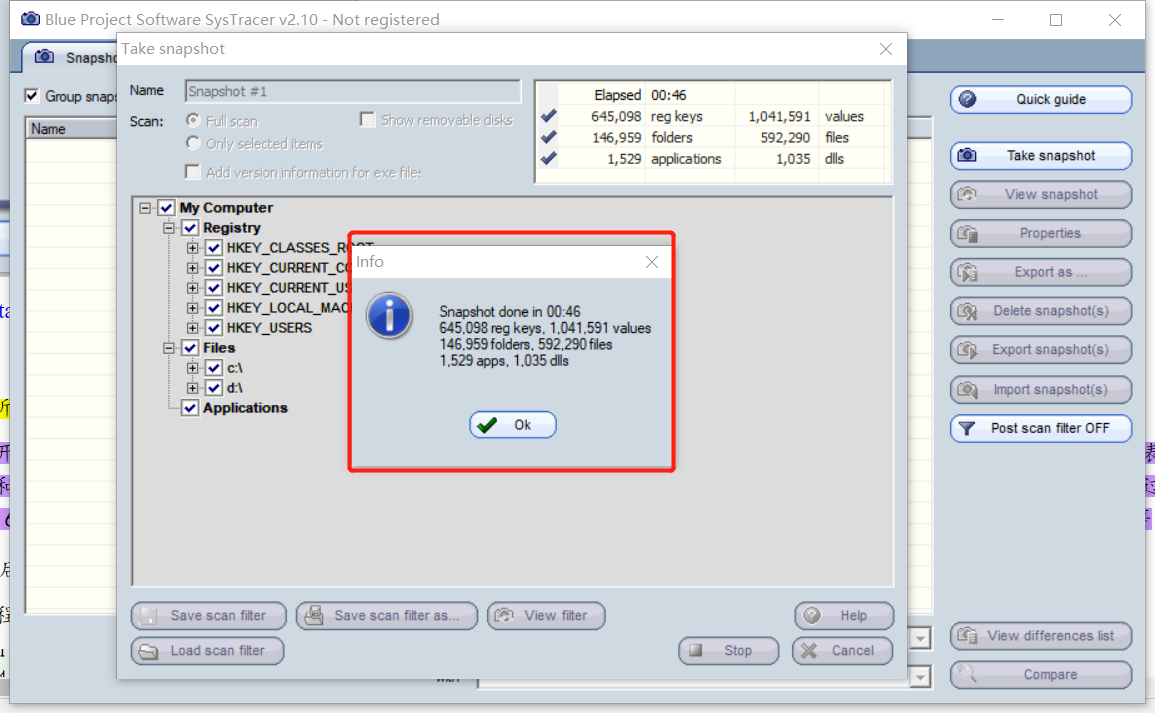The height and width of the screenshot is (713, 1155).
Task: Click the floppy icon on Save scan filter
Action: pyautogui.click(x=149, y=616)
